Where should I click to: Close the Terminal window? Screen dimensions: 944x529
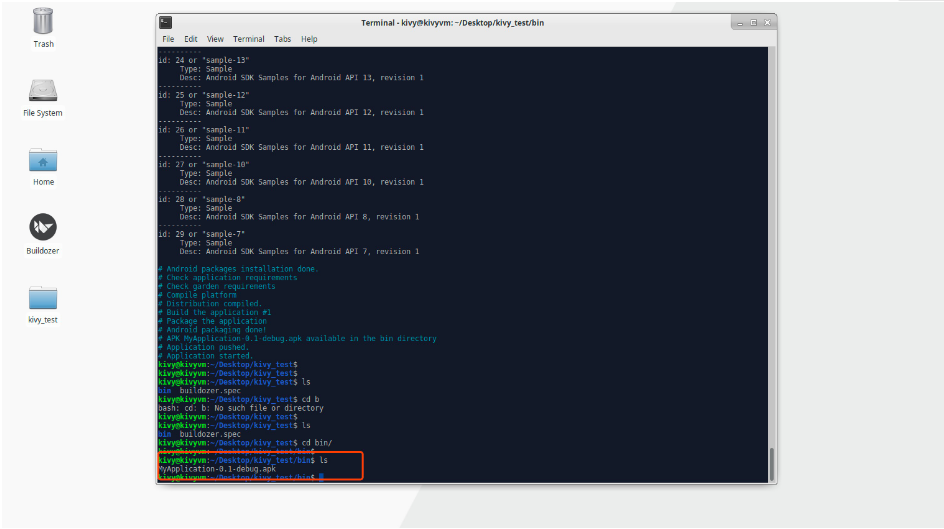(767, 23)
